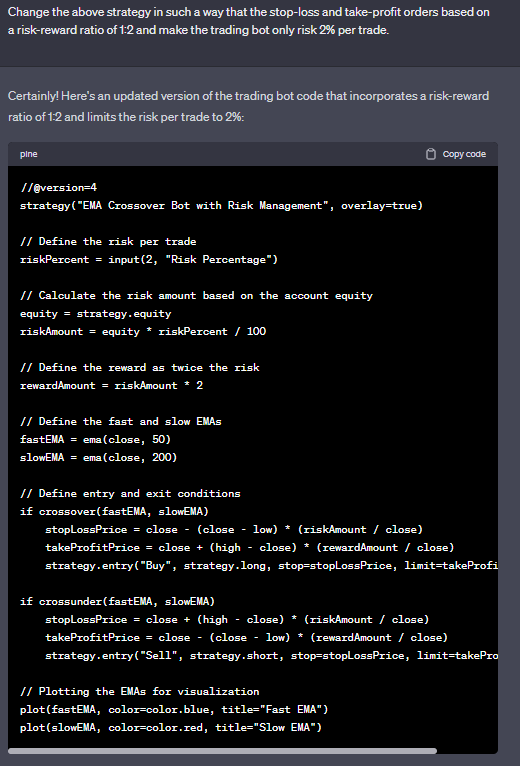This screenshot has height=766, width=520.
Task: Click the empty scrollbar track right of thumb
Action: (467, 751)
